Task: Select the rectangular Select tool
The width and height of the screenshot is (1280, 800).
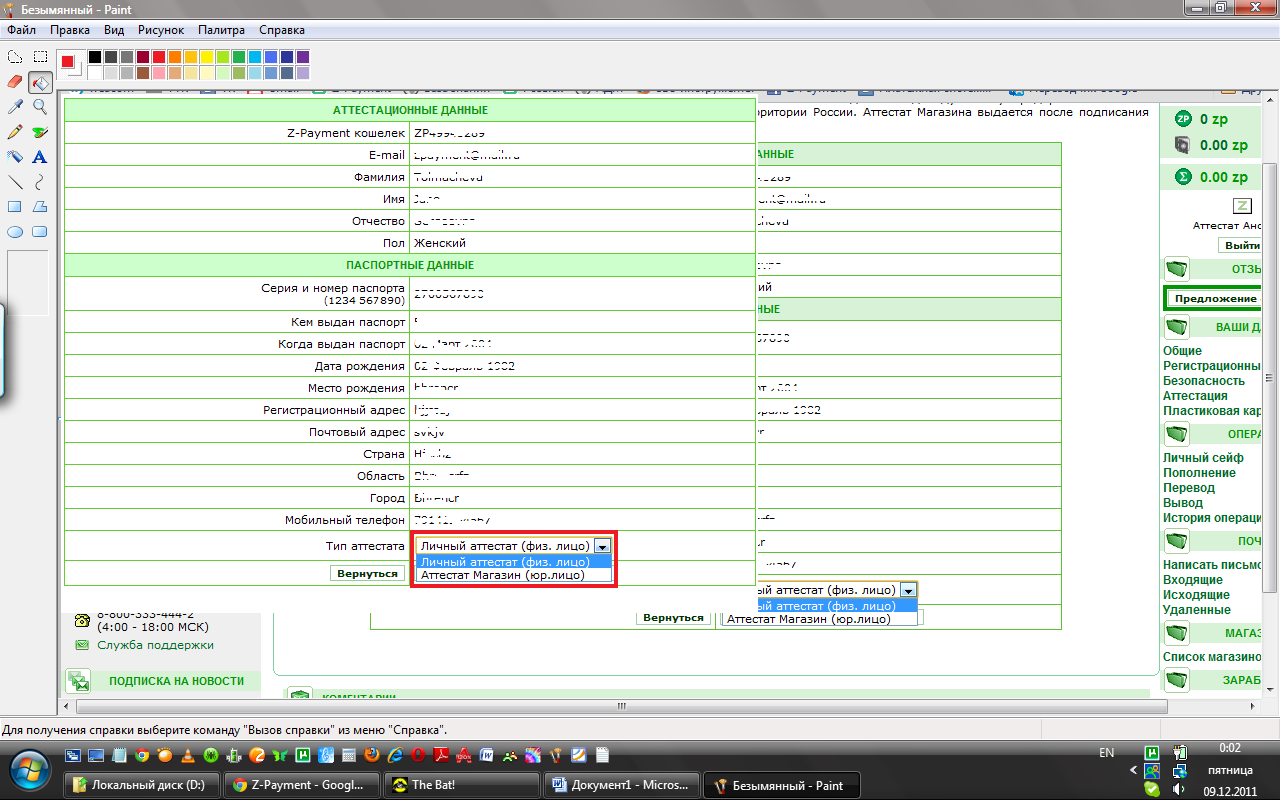Action: coord(40,57)
